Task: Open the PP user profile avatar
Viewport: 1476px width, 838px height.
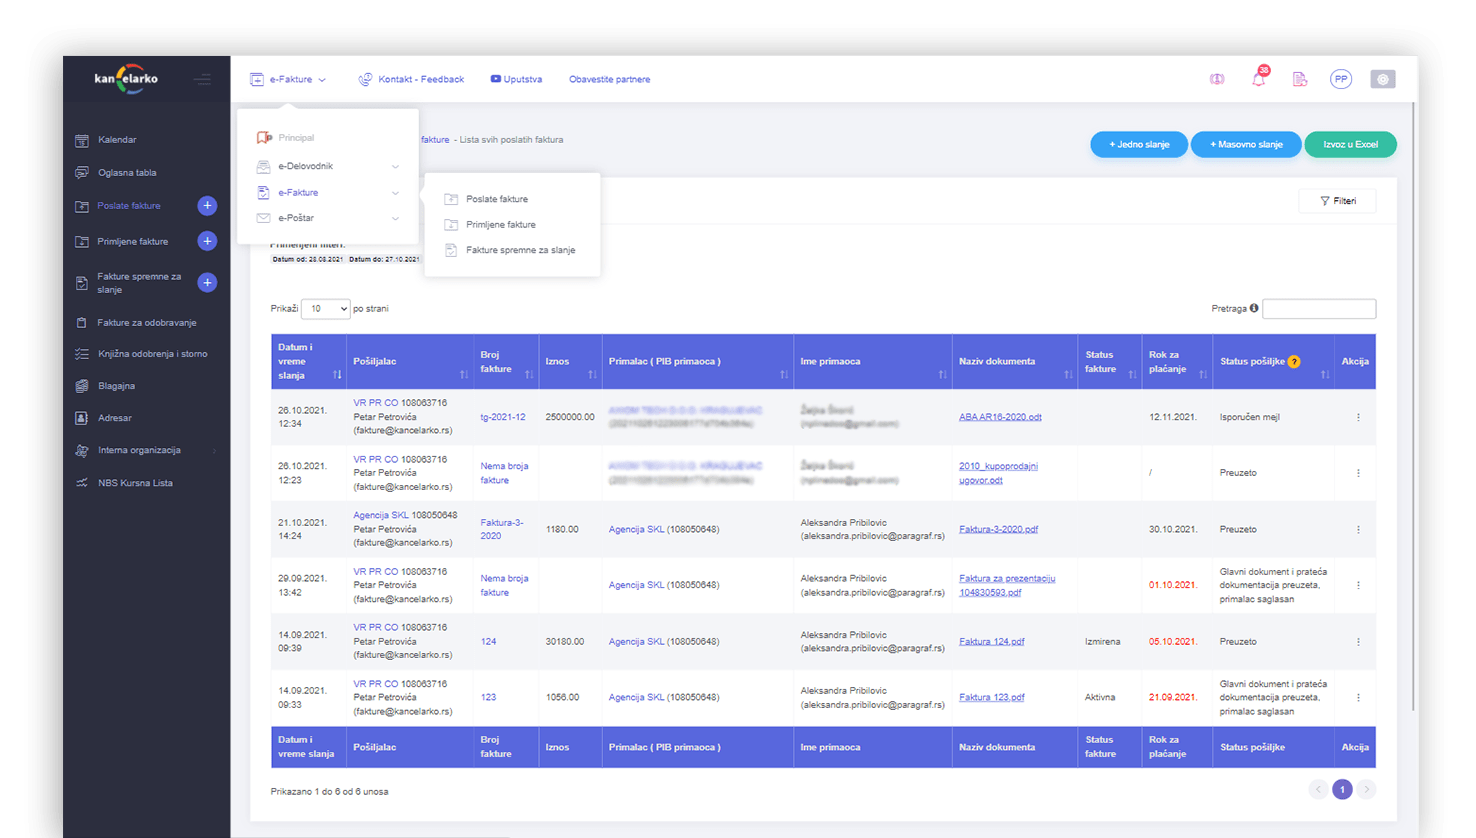Action: [1341, 79]
